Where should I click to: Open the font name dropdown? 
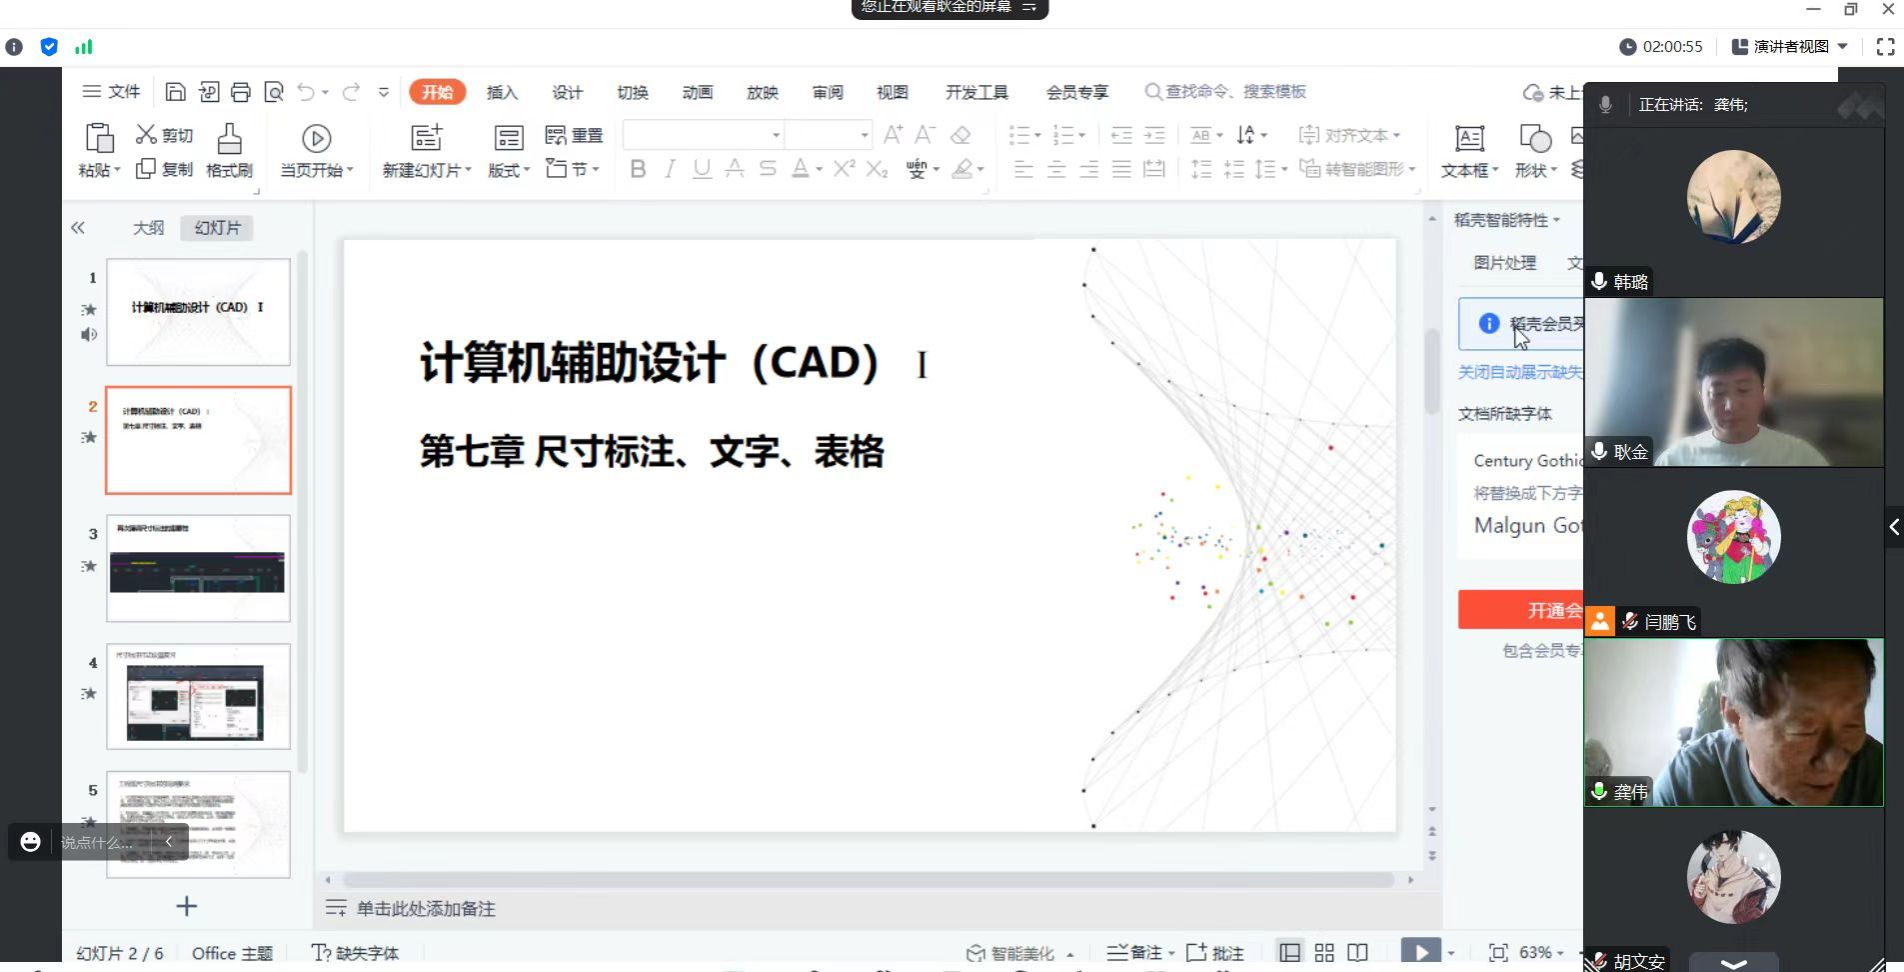click(x=775, y=135)
